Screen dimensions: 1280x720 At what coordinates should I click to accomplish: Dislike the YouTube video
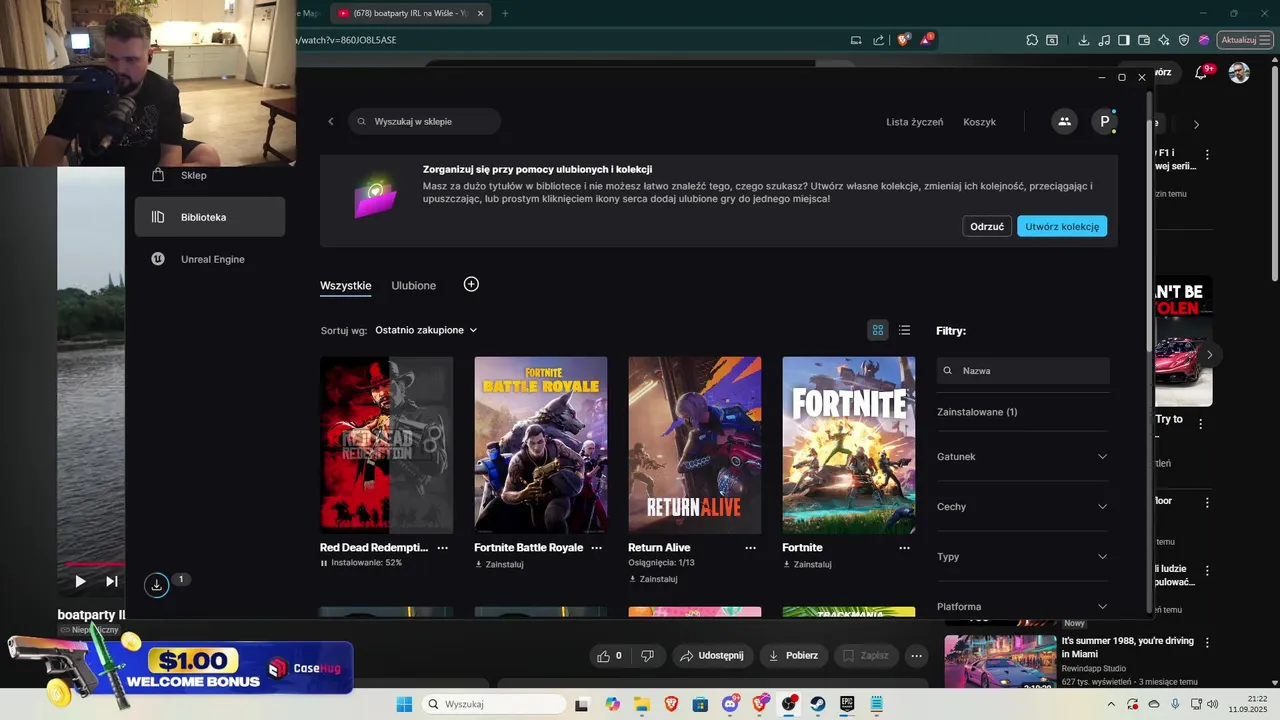pos(647,656)
